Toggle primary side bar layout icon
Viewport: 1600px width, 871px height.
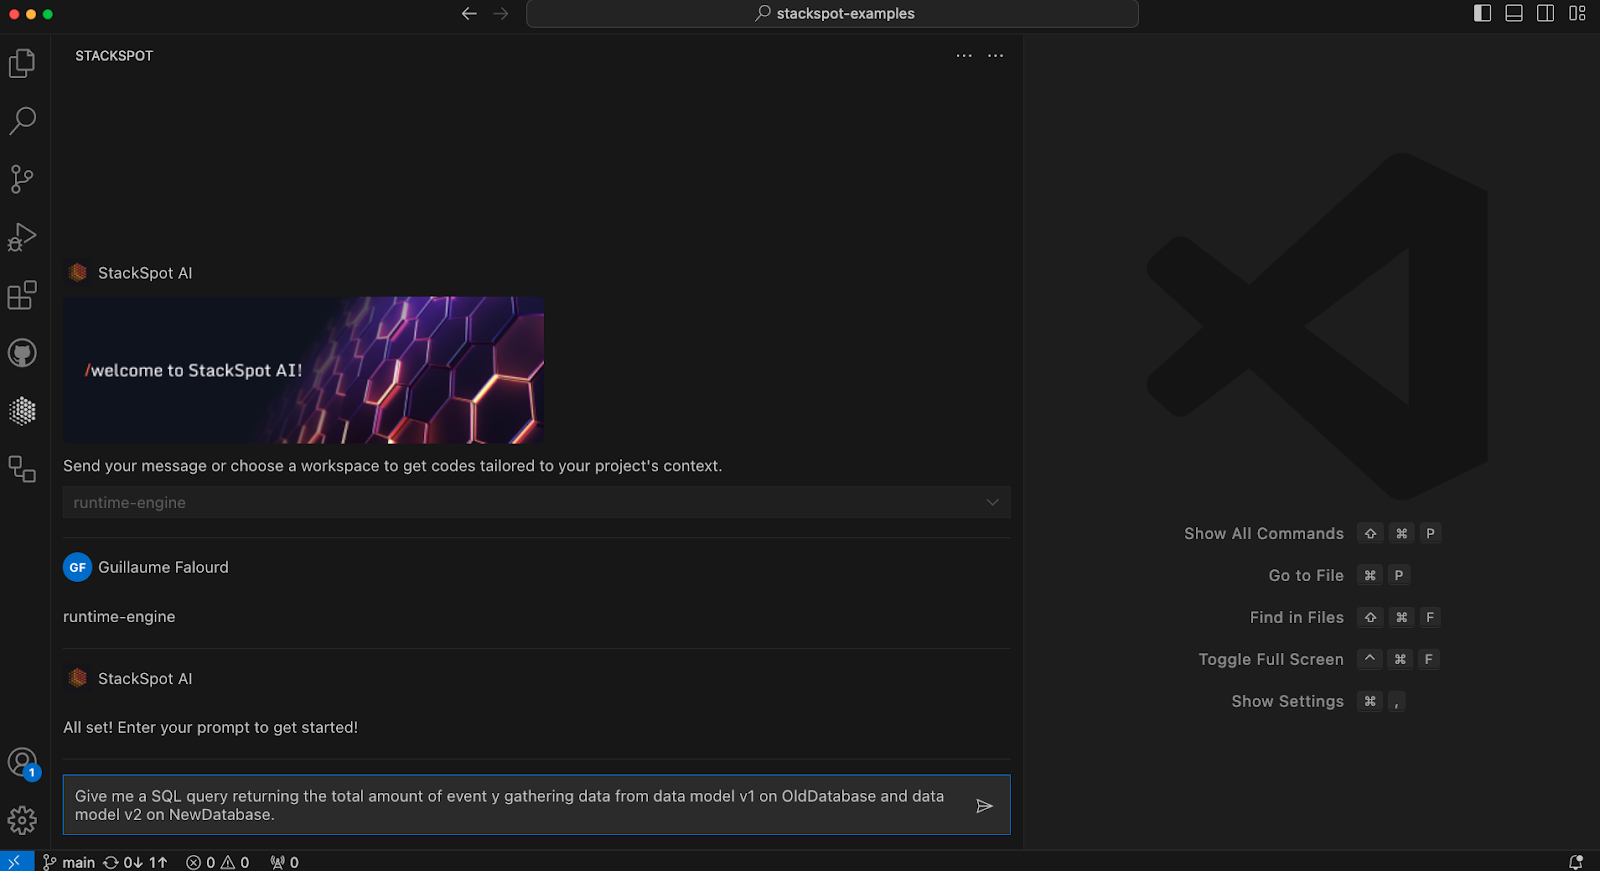tap(1483, 13)
